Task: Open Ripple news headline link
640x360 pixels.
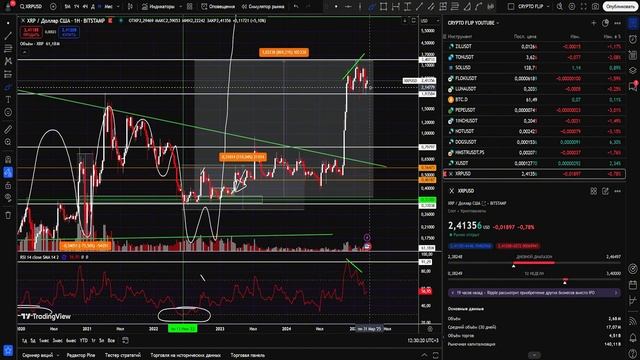Action: pyautogui.click(x=534, y=293)
